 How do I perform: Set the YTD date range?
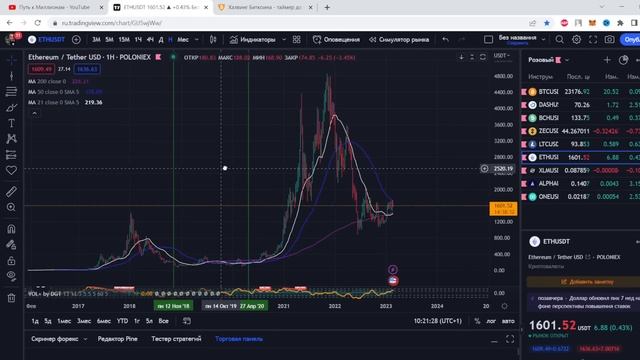(x=122, y=321)
